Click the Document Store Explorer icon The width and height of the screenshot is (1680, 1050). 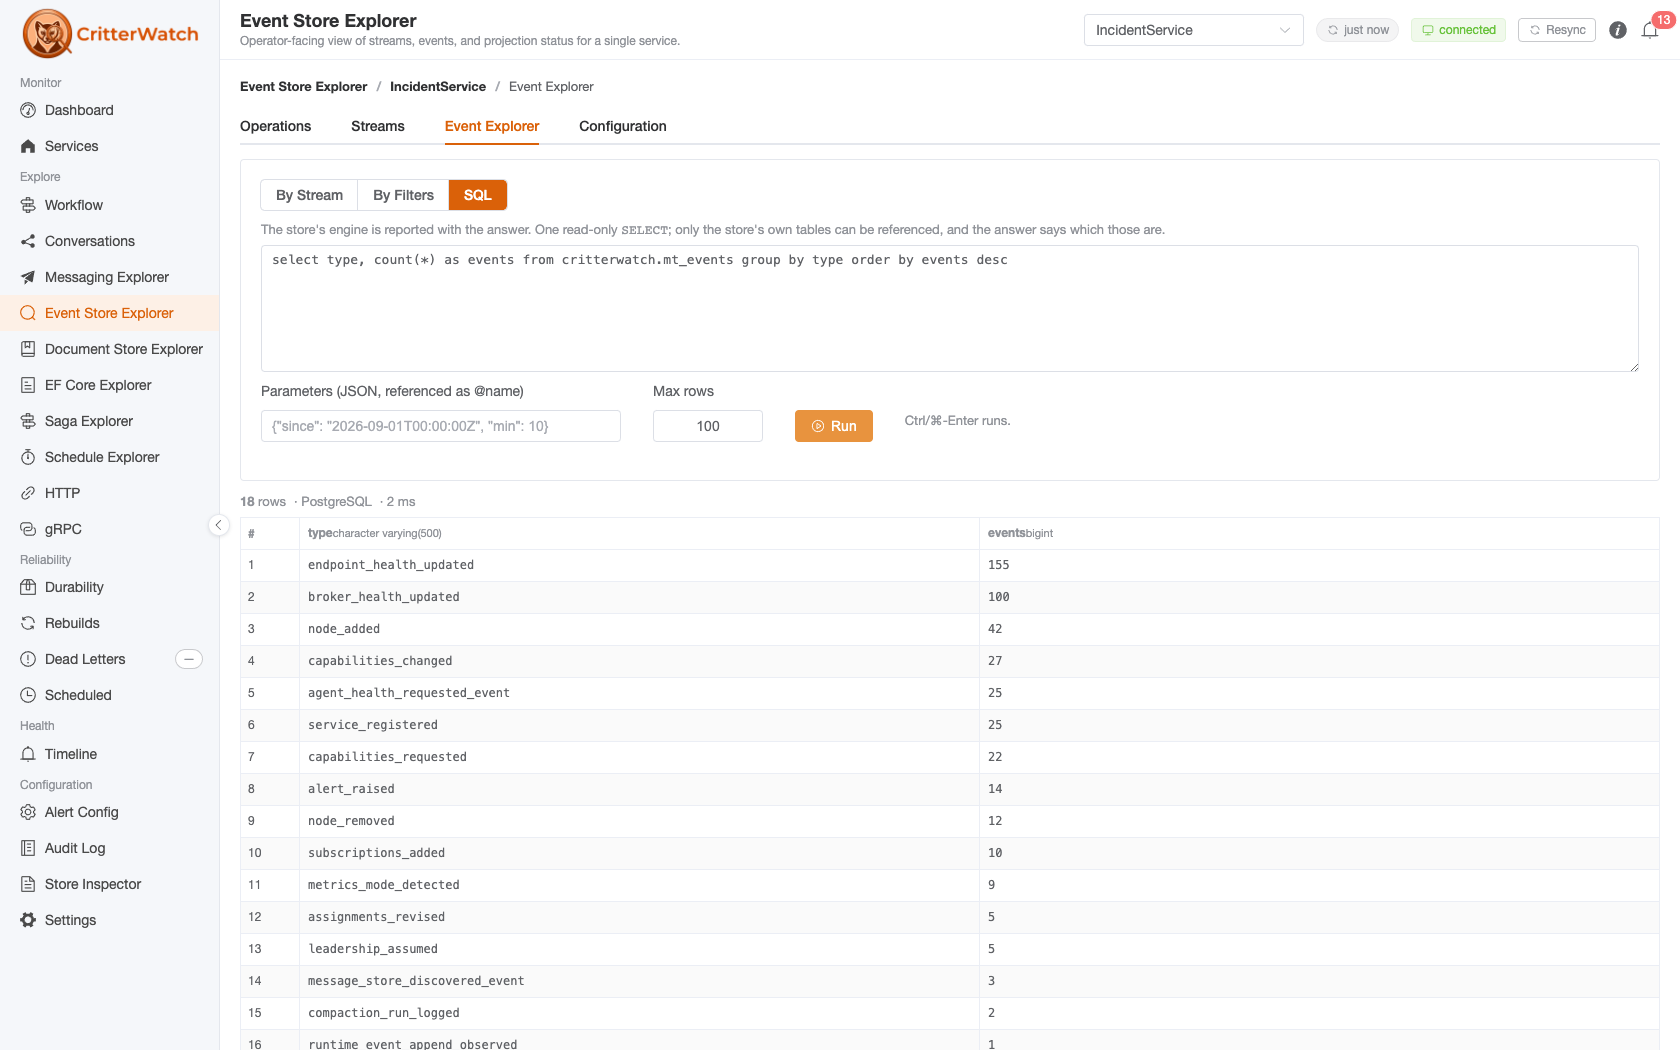click(x=28, y=349)
